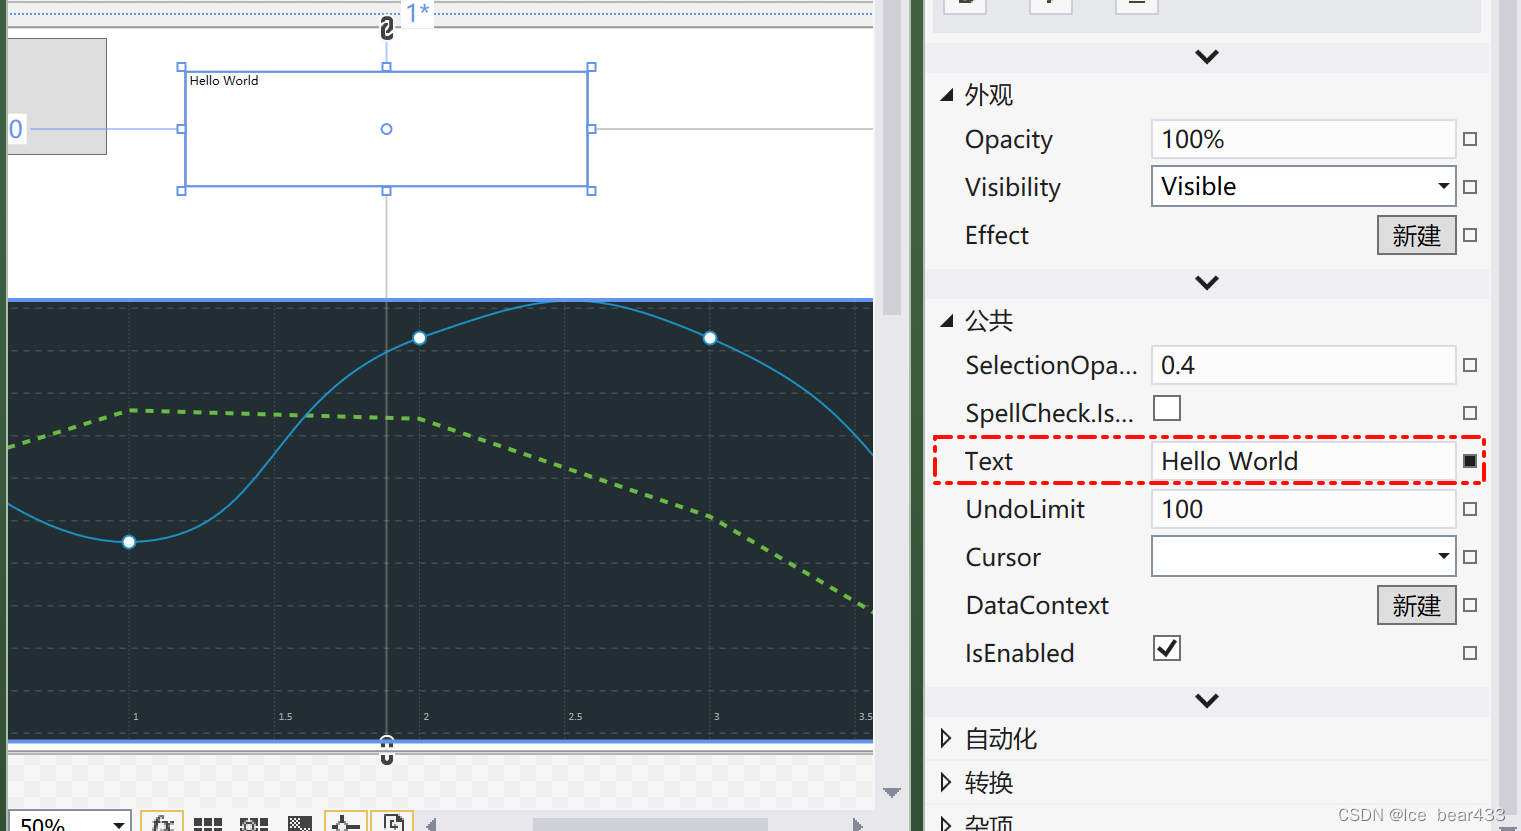
Task: Select the blue curve control point near axis value 3
Action: [x=710, y=338]
